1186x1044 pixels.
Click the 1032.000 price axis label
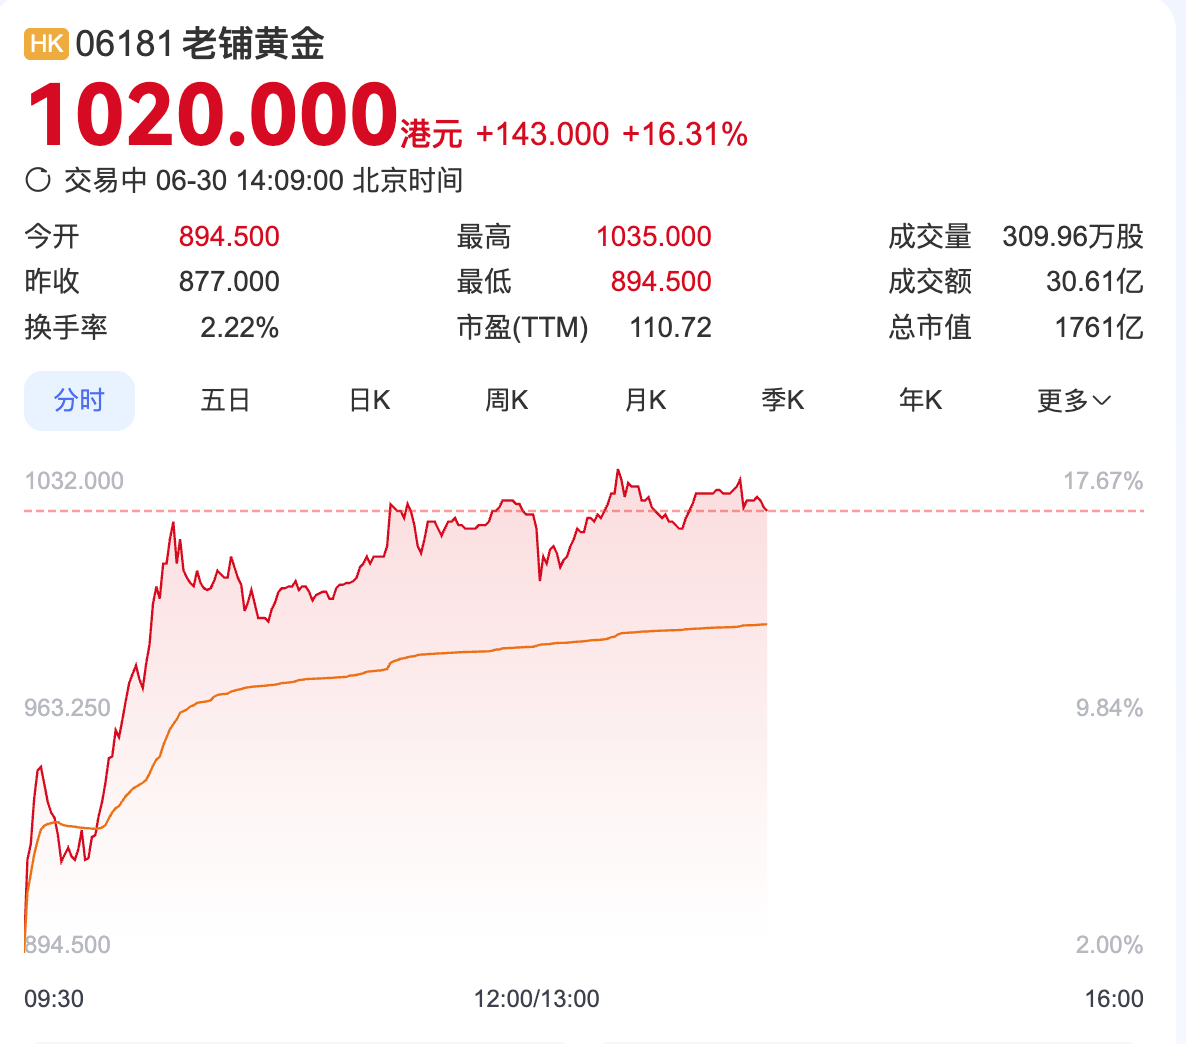point(74,481)
